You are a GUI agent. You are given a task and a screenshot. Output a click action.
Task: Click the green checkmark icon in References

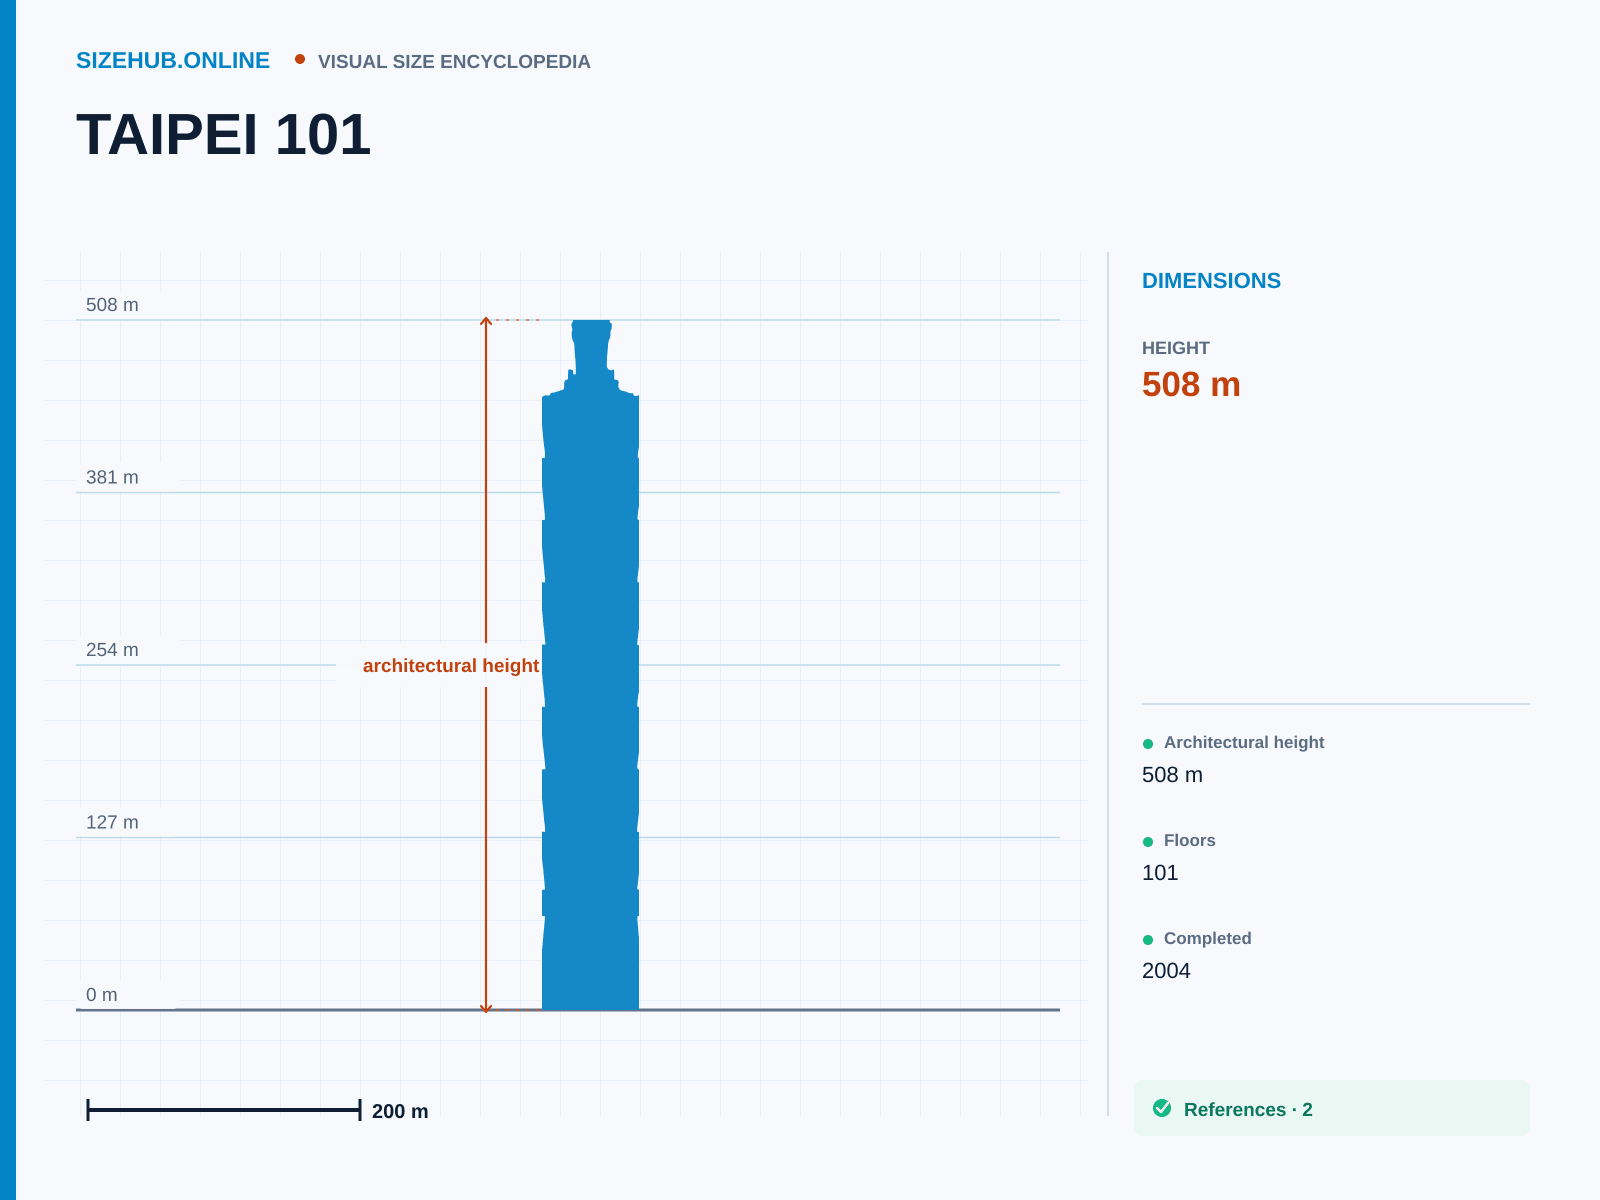click(x=1162, y=1108)
